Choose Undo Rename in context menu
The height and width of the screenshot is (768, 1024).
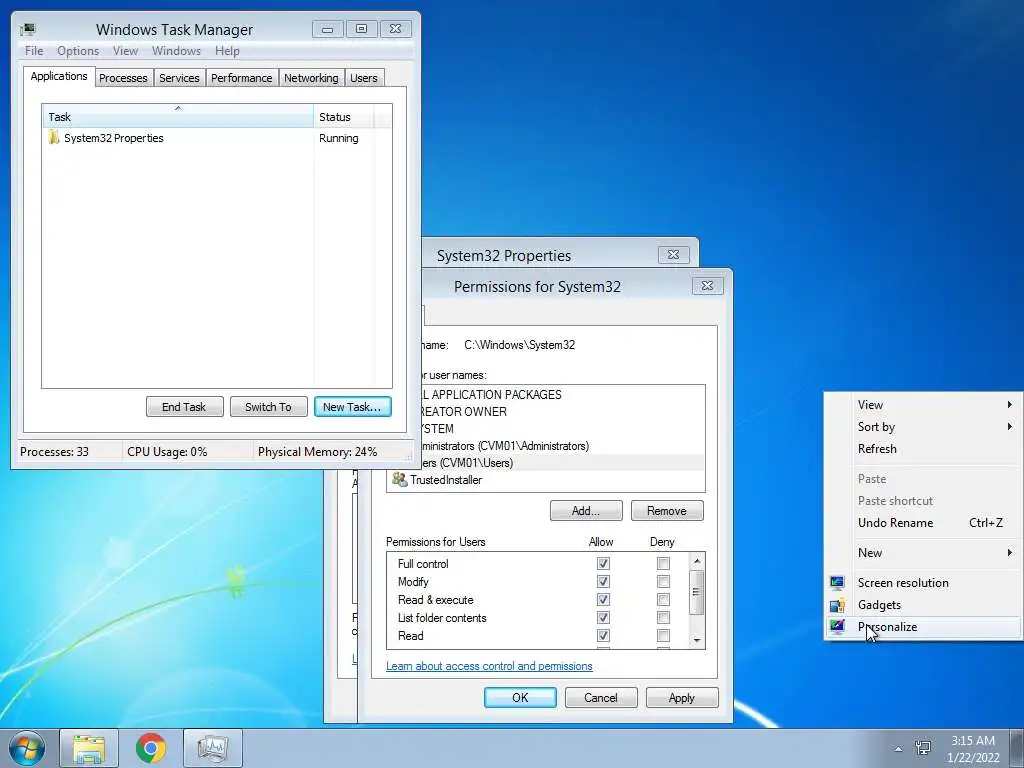(x=922, y=523)
